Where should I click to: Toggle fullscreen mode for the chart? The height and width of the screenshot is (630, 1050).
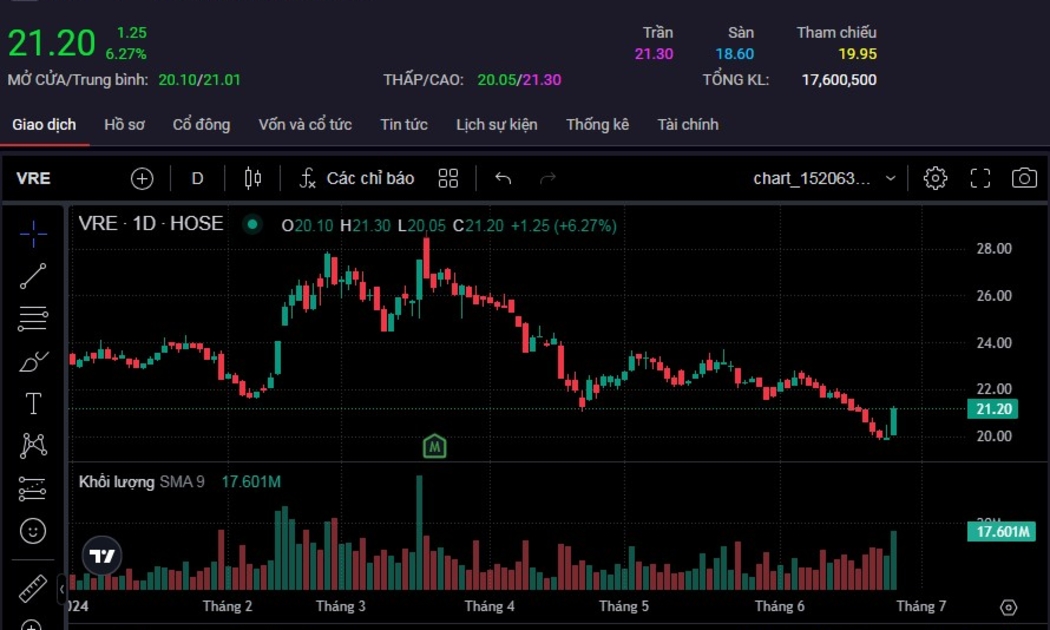coord(980,178)
